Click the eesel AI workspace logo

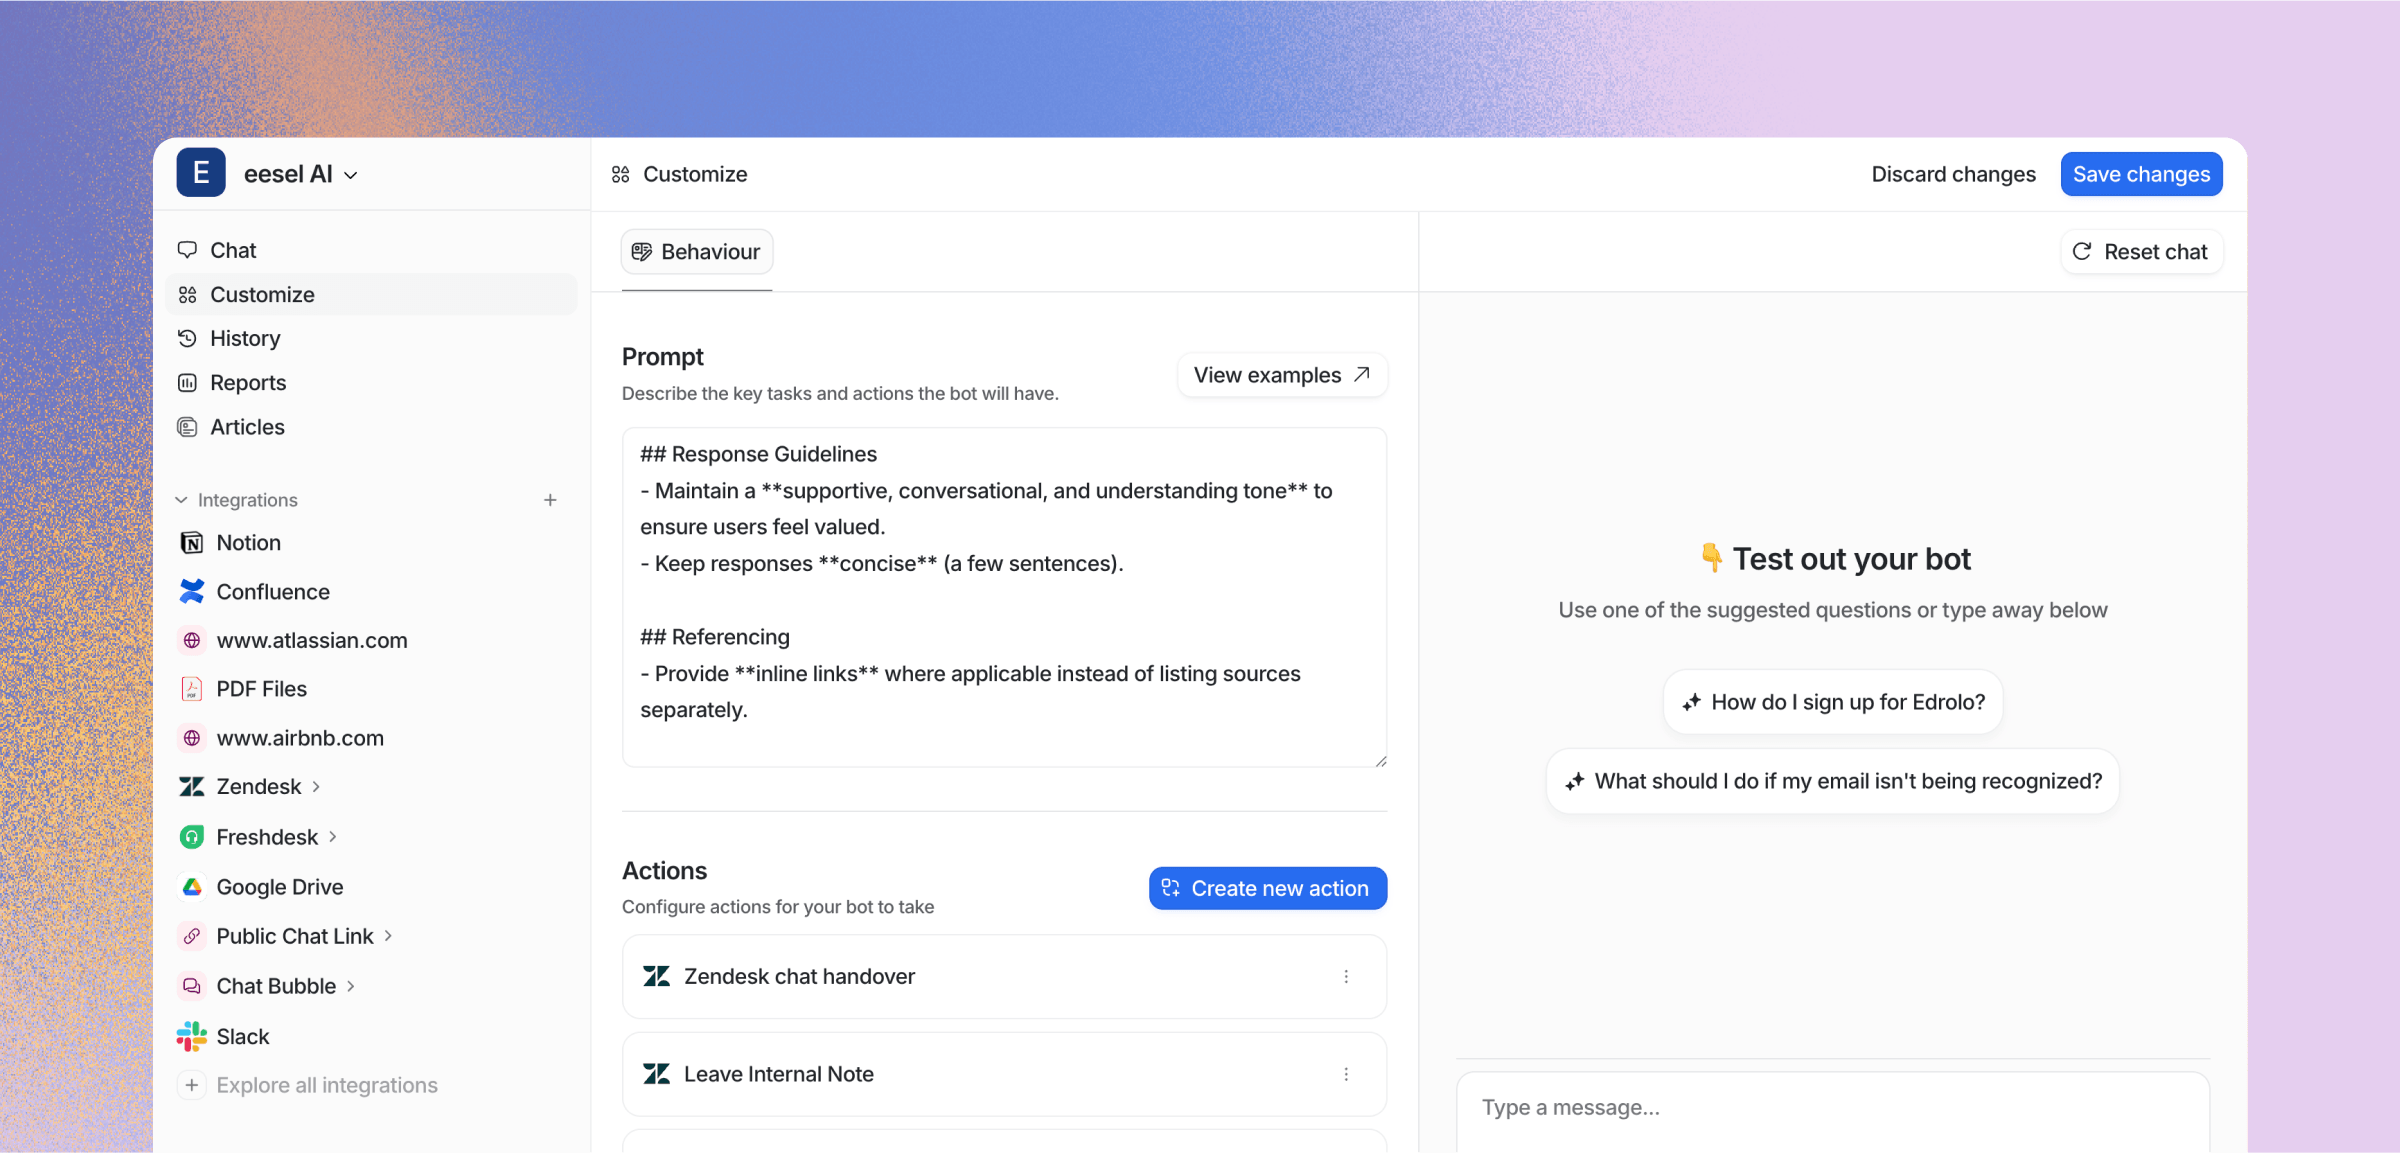201,173
